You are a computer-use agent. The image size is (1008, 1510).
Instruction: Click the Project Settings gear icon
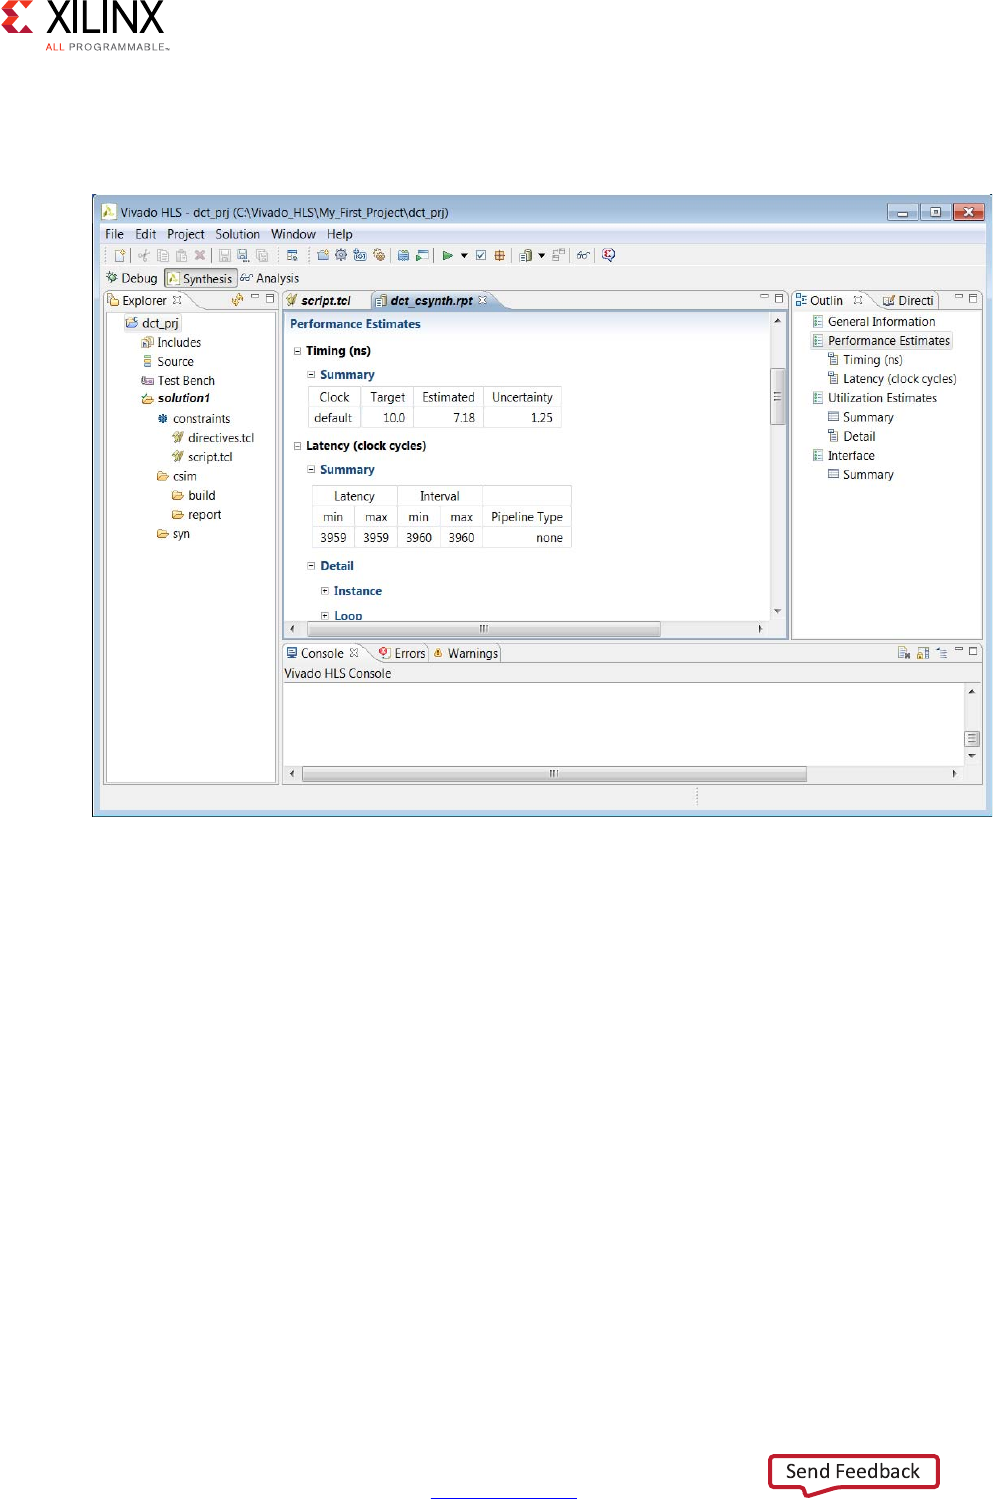(341, 255)
